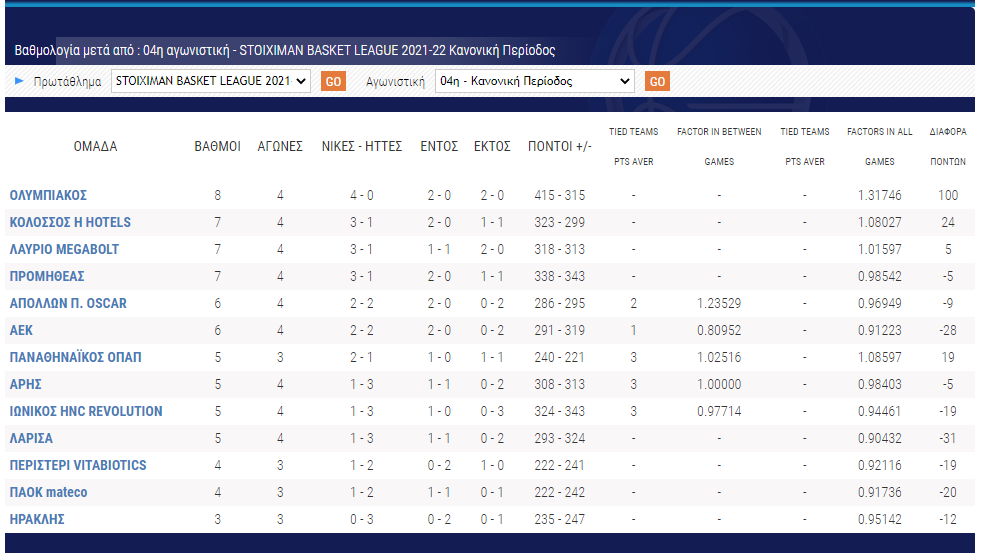Click the FACTORS IN ALL GAMES header
Image resolution: width=983 pixels, height=553 pixels.
click(x=880, y=146)
